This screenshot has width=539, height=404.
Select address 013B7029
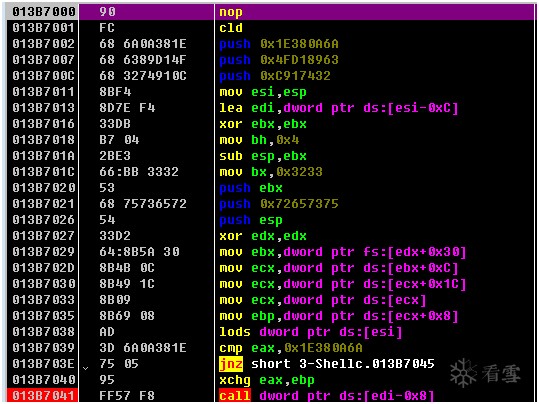click(43, 252)
